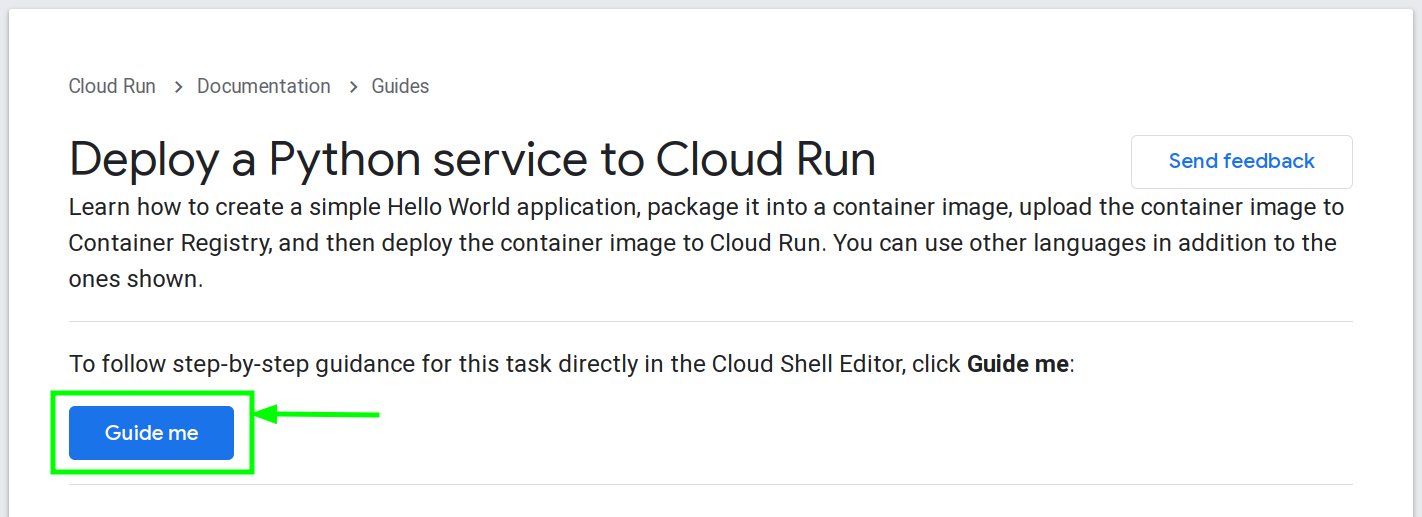Click the page title Deploy a Python service

click(472, 159)
